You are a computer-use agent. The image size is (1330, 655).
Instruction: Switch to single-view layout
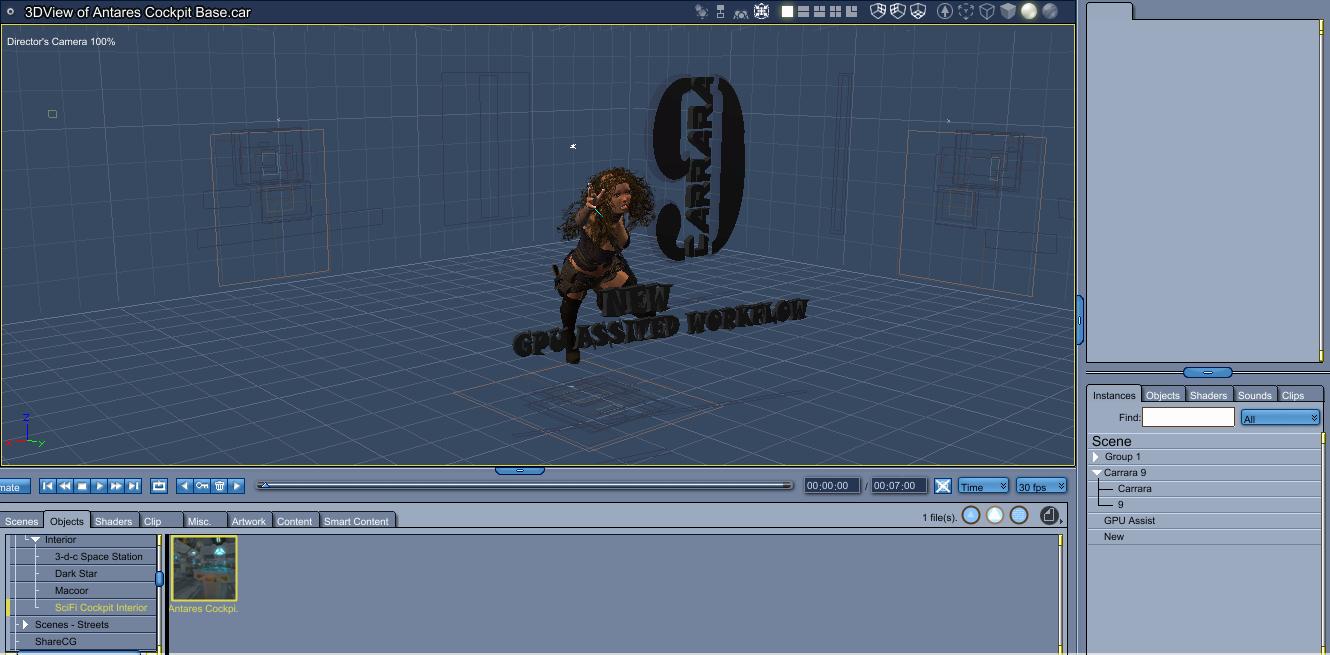click(x=787, y=12)
